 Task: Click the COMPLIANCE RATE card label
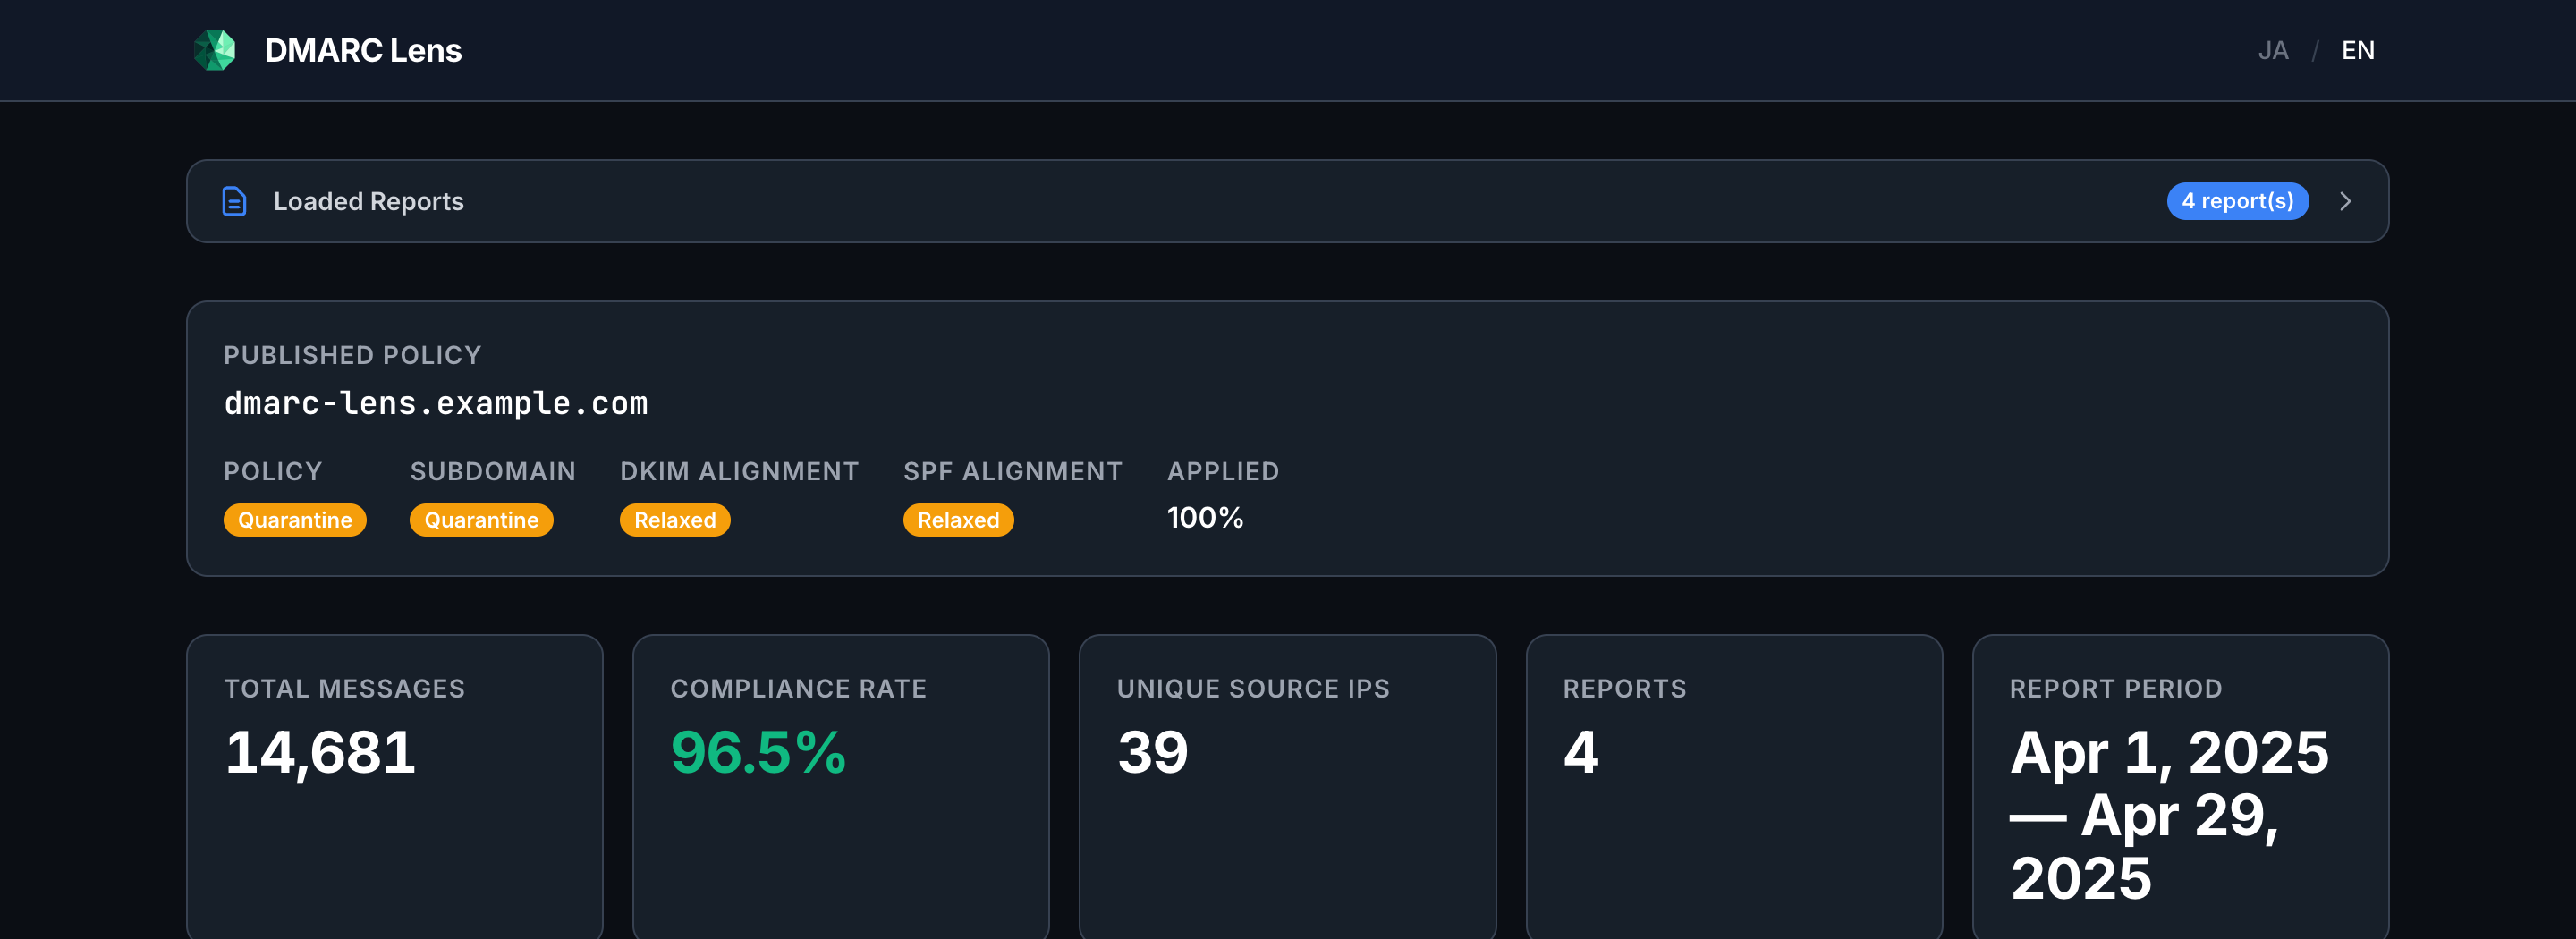pyautogui.click(x=798, y=688)
